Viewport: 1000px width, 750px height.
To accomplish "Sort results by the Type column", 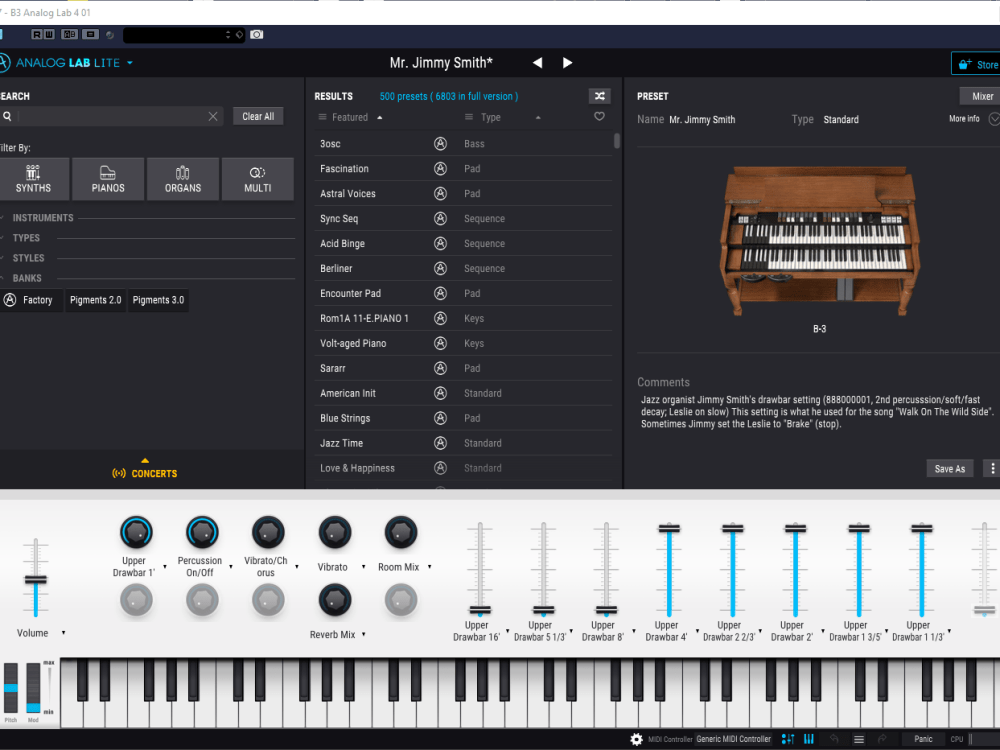I will (x=490, y=117).
